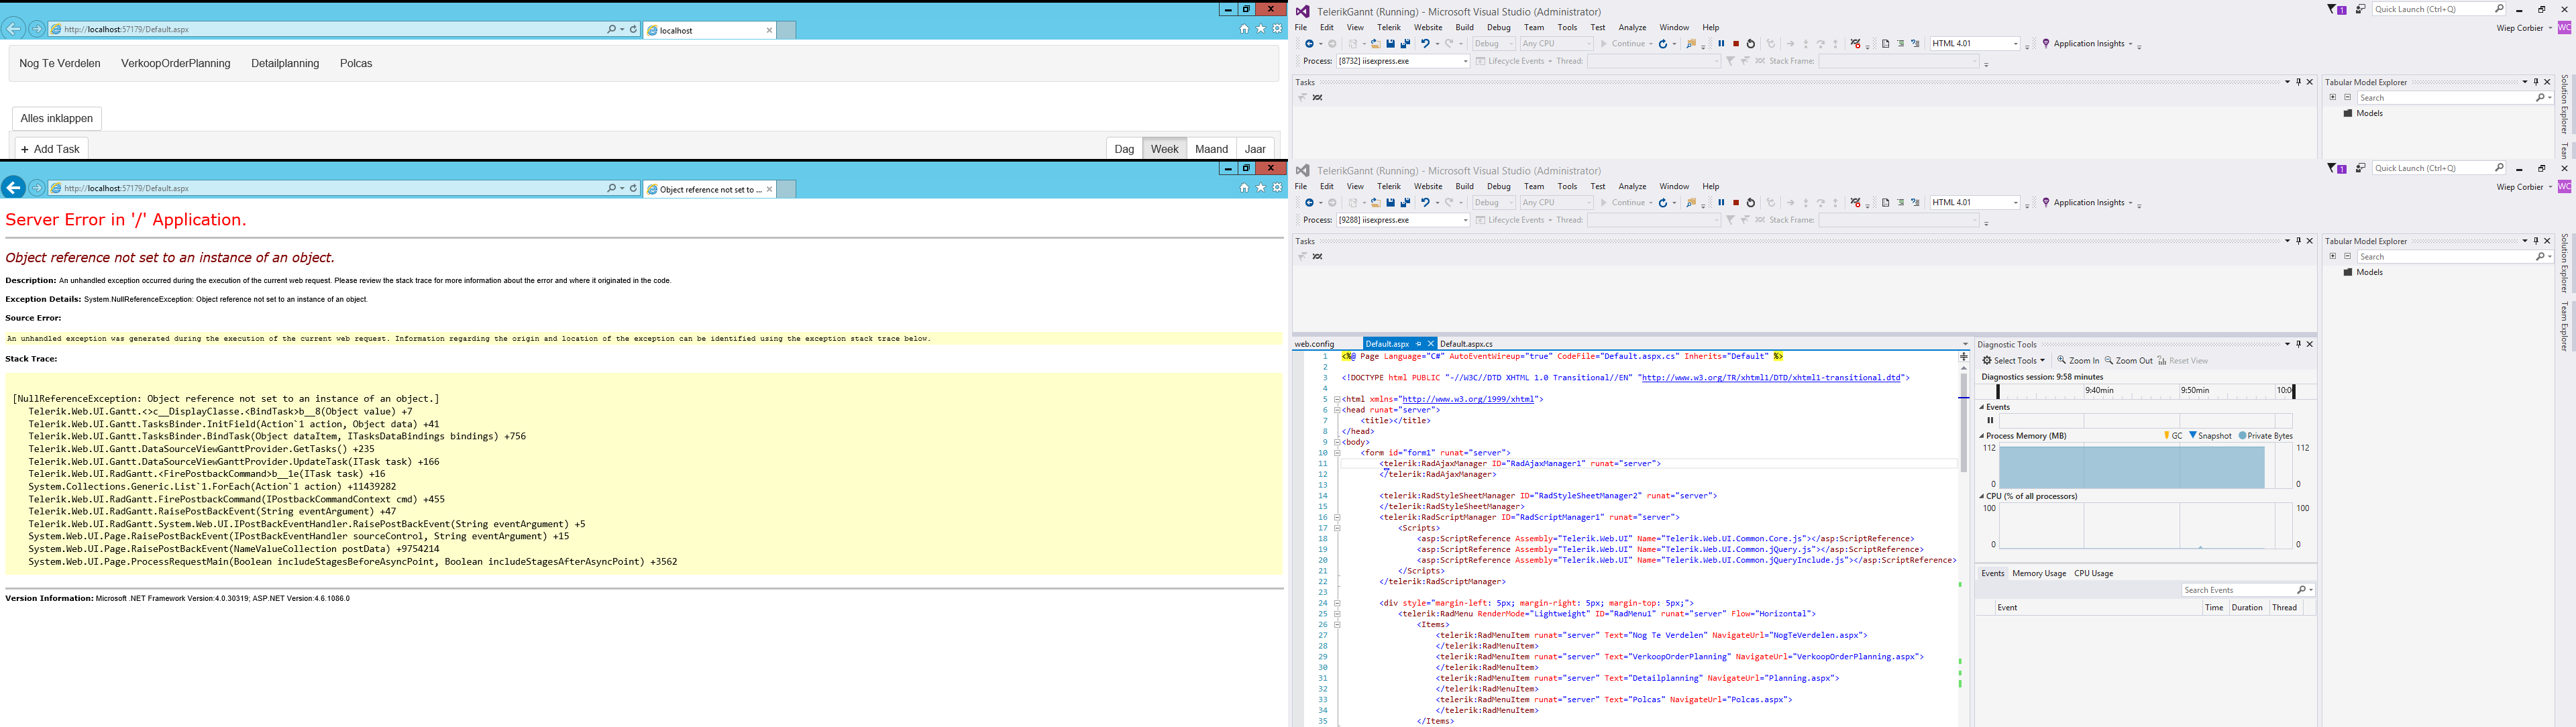Click the Zoom In icon in Diagnostic Tools
This screenshot has width=2576, height=727.
(2062, 361)
